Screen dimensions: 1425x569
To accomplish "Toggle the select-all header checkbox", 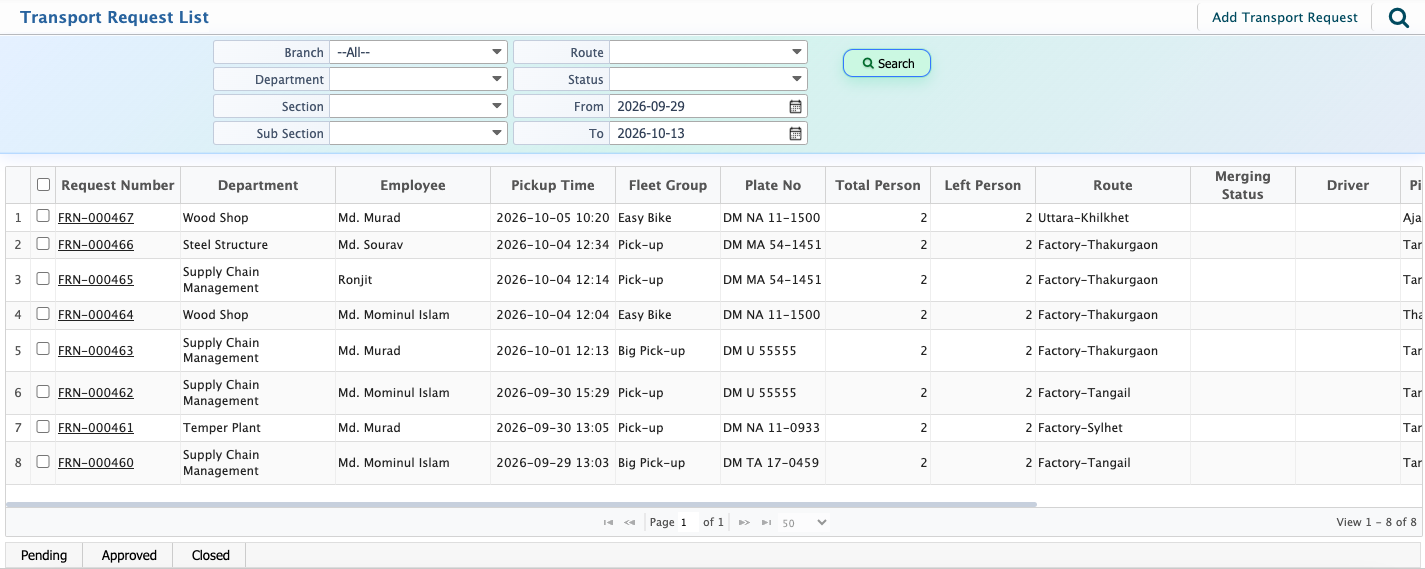I will click(x=43, y=184).
